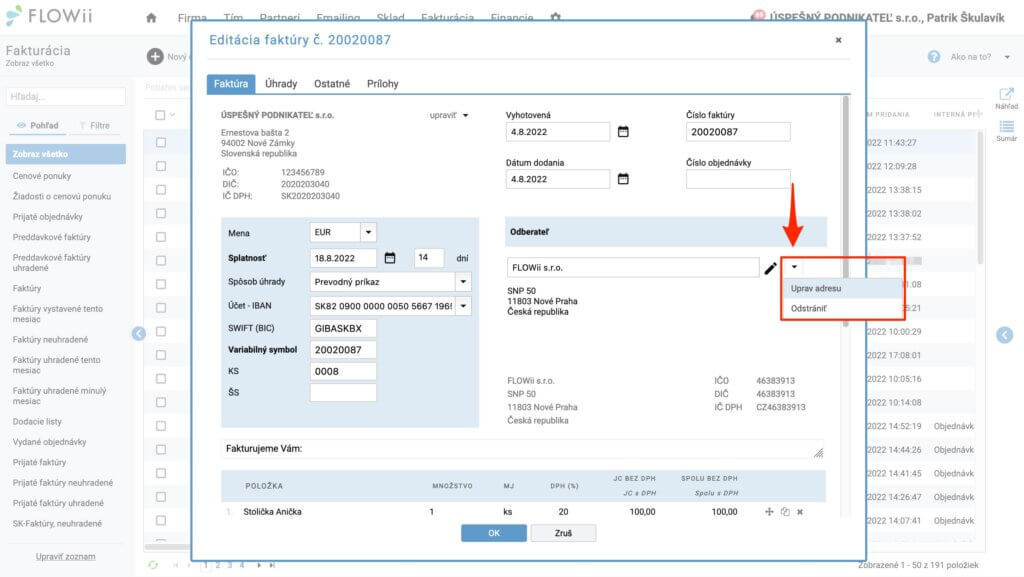Click the Číslo objednávky field
1024x577 pixels.
pyautogui.click(x=738, y=179)
